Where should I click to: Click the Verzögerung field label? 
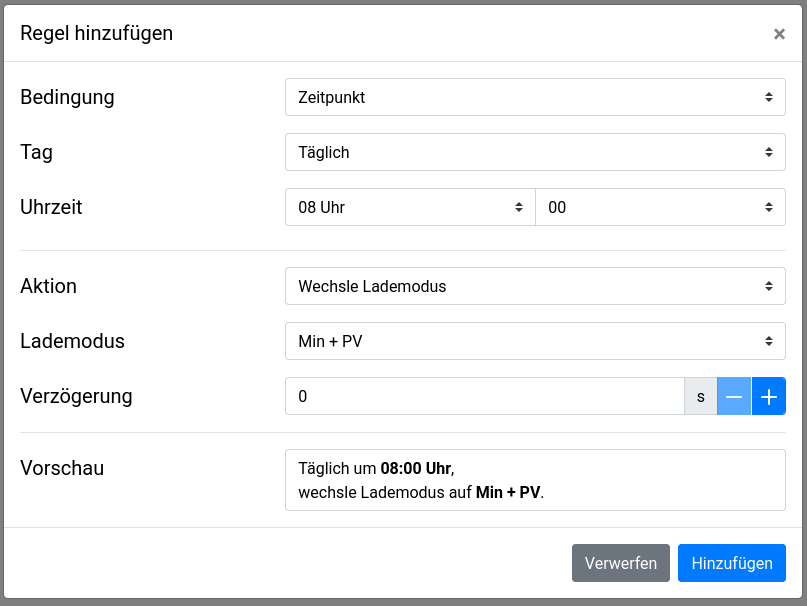[77, 395]
